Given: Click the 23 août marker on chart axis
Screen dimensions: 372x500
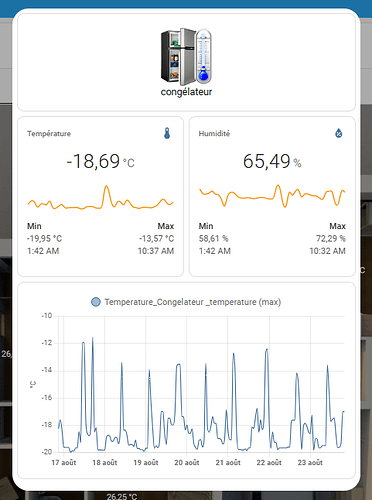Looking at the screenshot, I should coord(310,463).
